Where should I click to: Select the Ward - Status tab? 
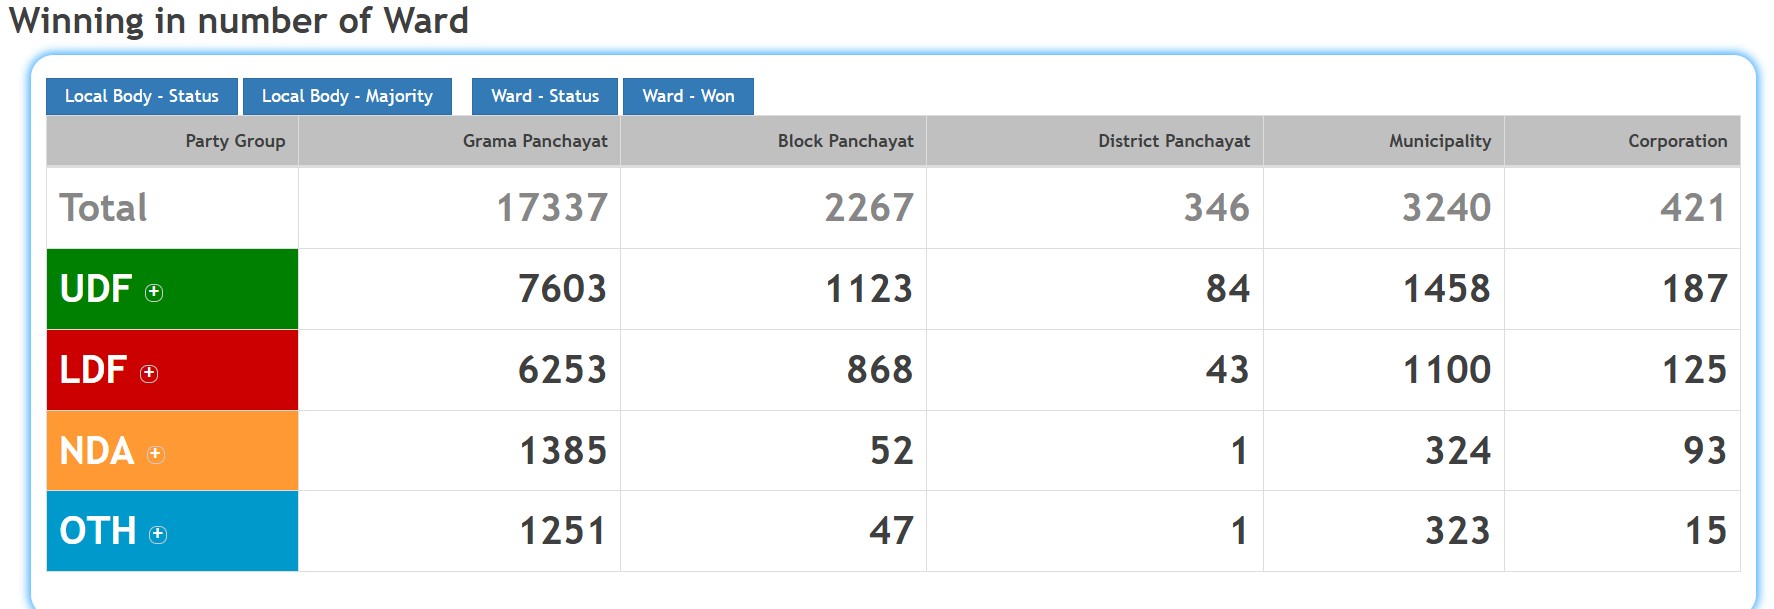[544, 96]
